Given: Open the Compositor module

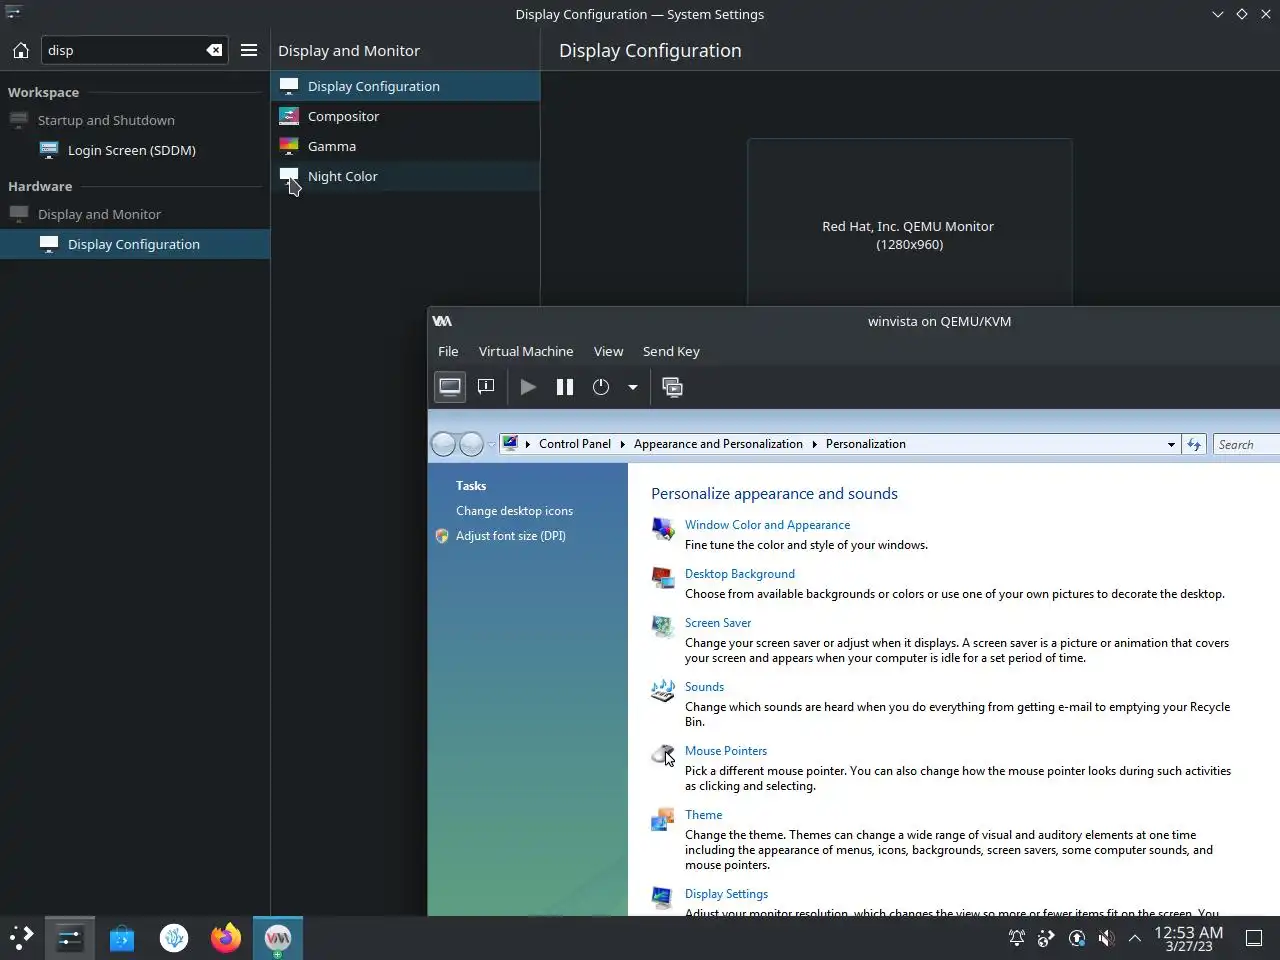Looking at the screenshot, I should pos(405,116).
